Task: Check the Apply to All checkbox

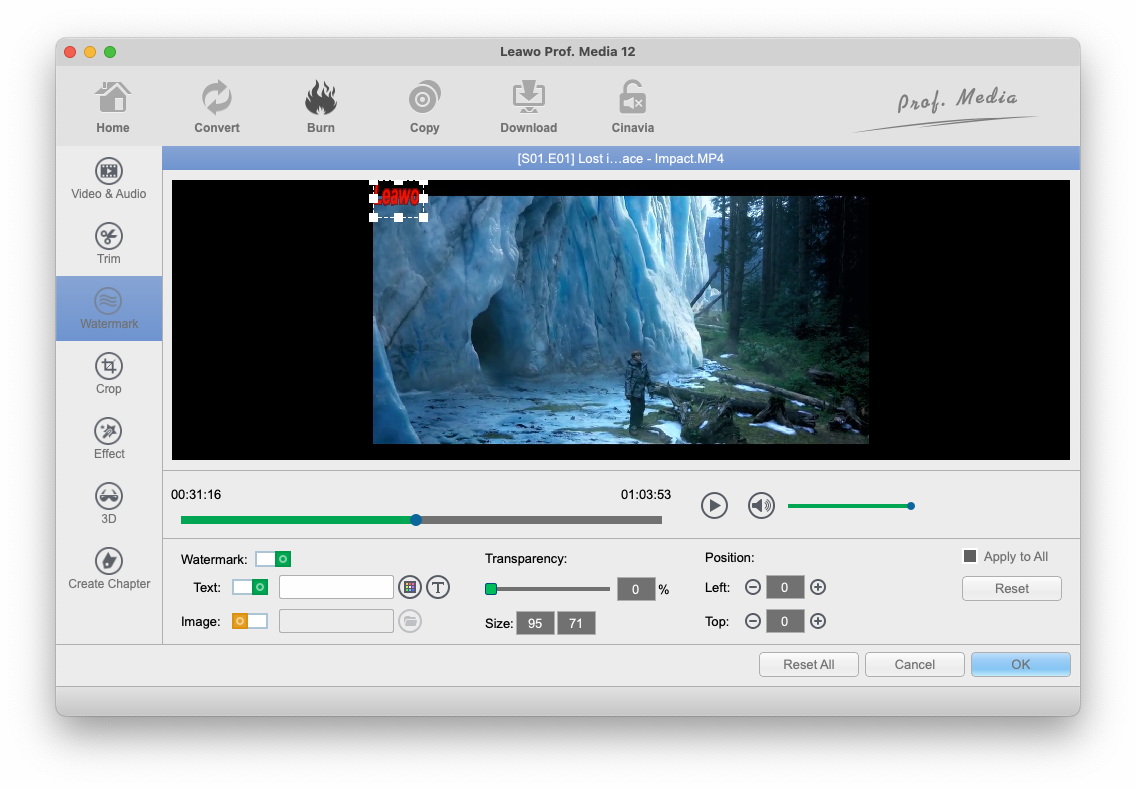Action: pos(969,557)
